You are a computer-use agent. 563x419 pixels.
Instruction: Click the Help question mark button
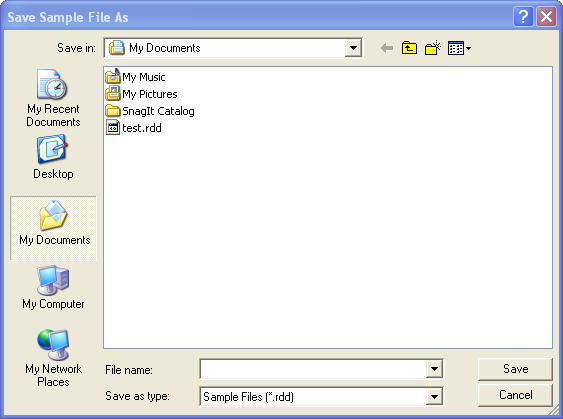[x=523, y=17]
